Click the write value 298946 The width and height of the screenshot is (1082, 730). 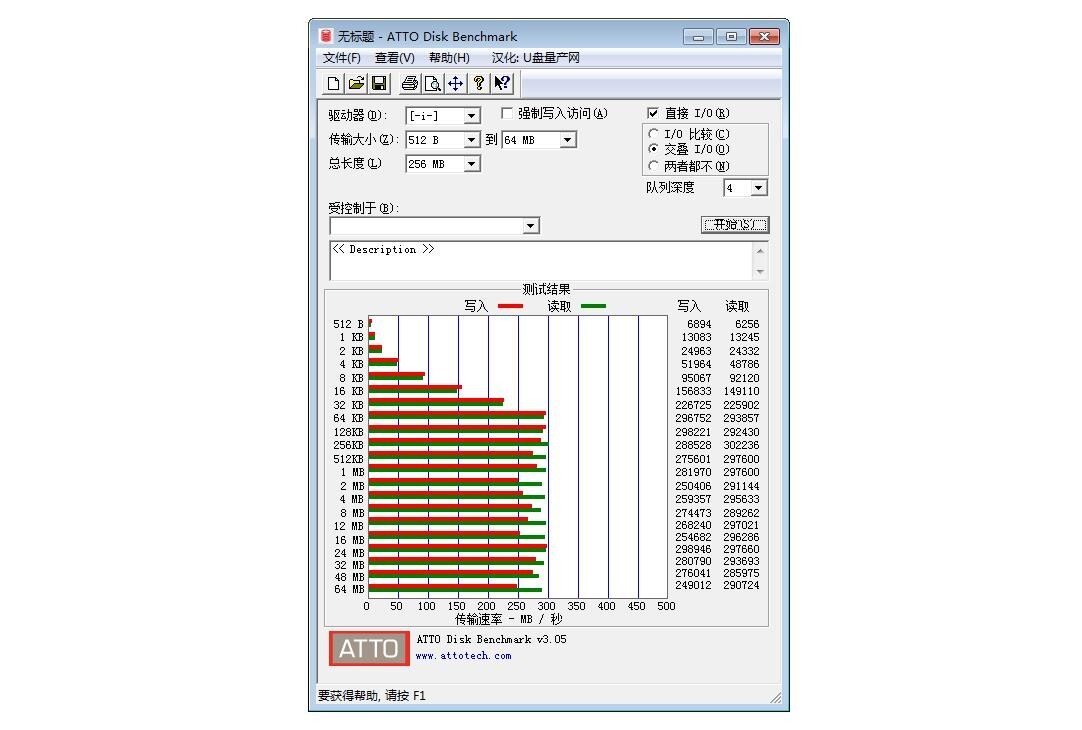(693, 549)
